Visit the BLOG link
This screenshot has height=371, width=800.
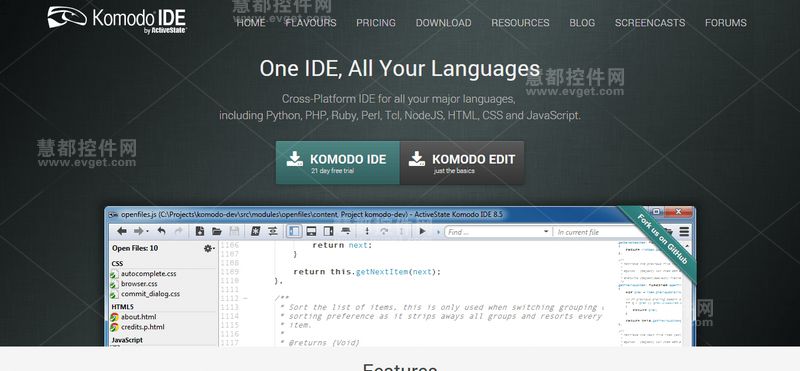click(x=582, y=23)
